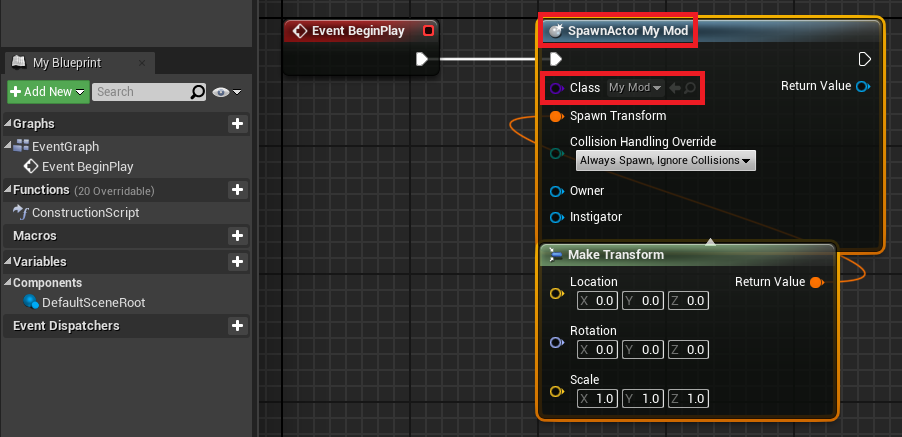Click the Owner input pin
The width and height of the screenshot is (902, 437).
click(557, 191)
